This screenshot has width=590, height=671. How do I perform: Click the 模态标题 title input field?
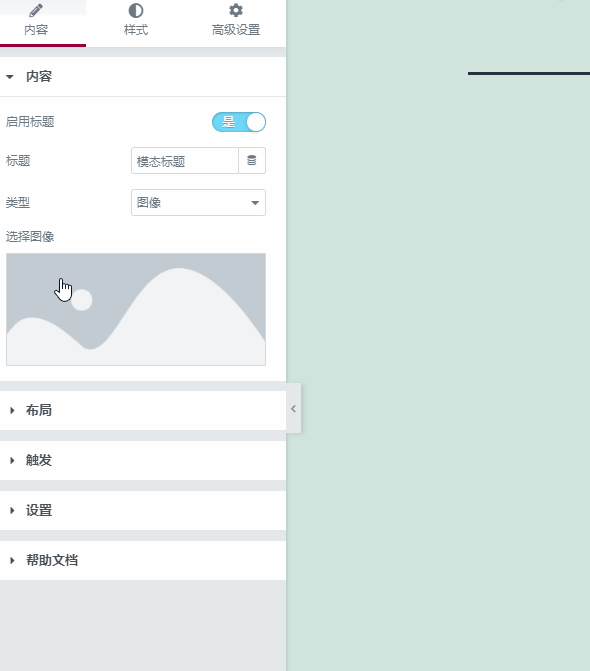point(185,161)
